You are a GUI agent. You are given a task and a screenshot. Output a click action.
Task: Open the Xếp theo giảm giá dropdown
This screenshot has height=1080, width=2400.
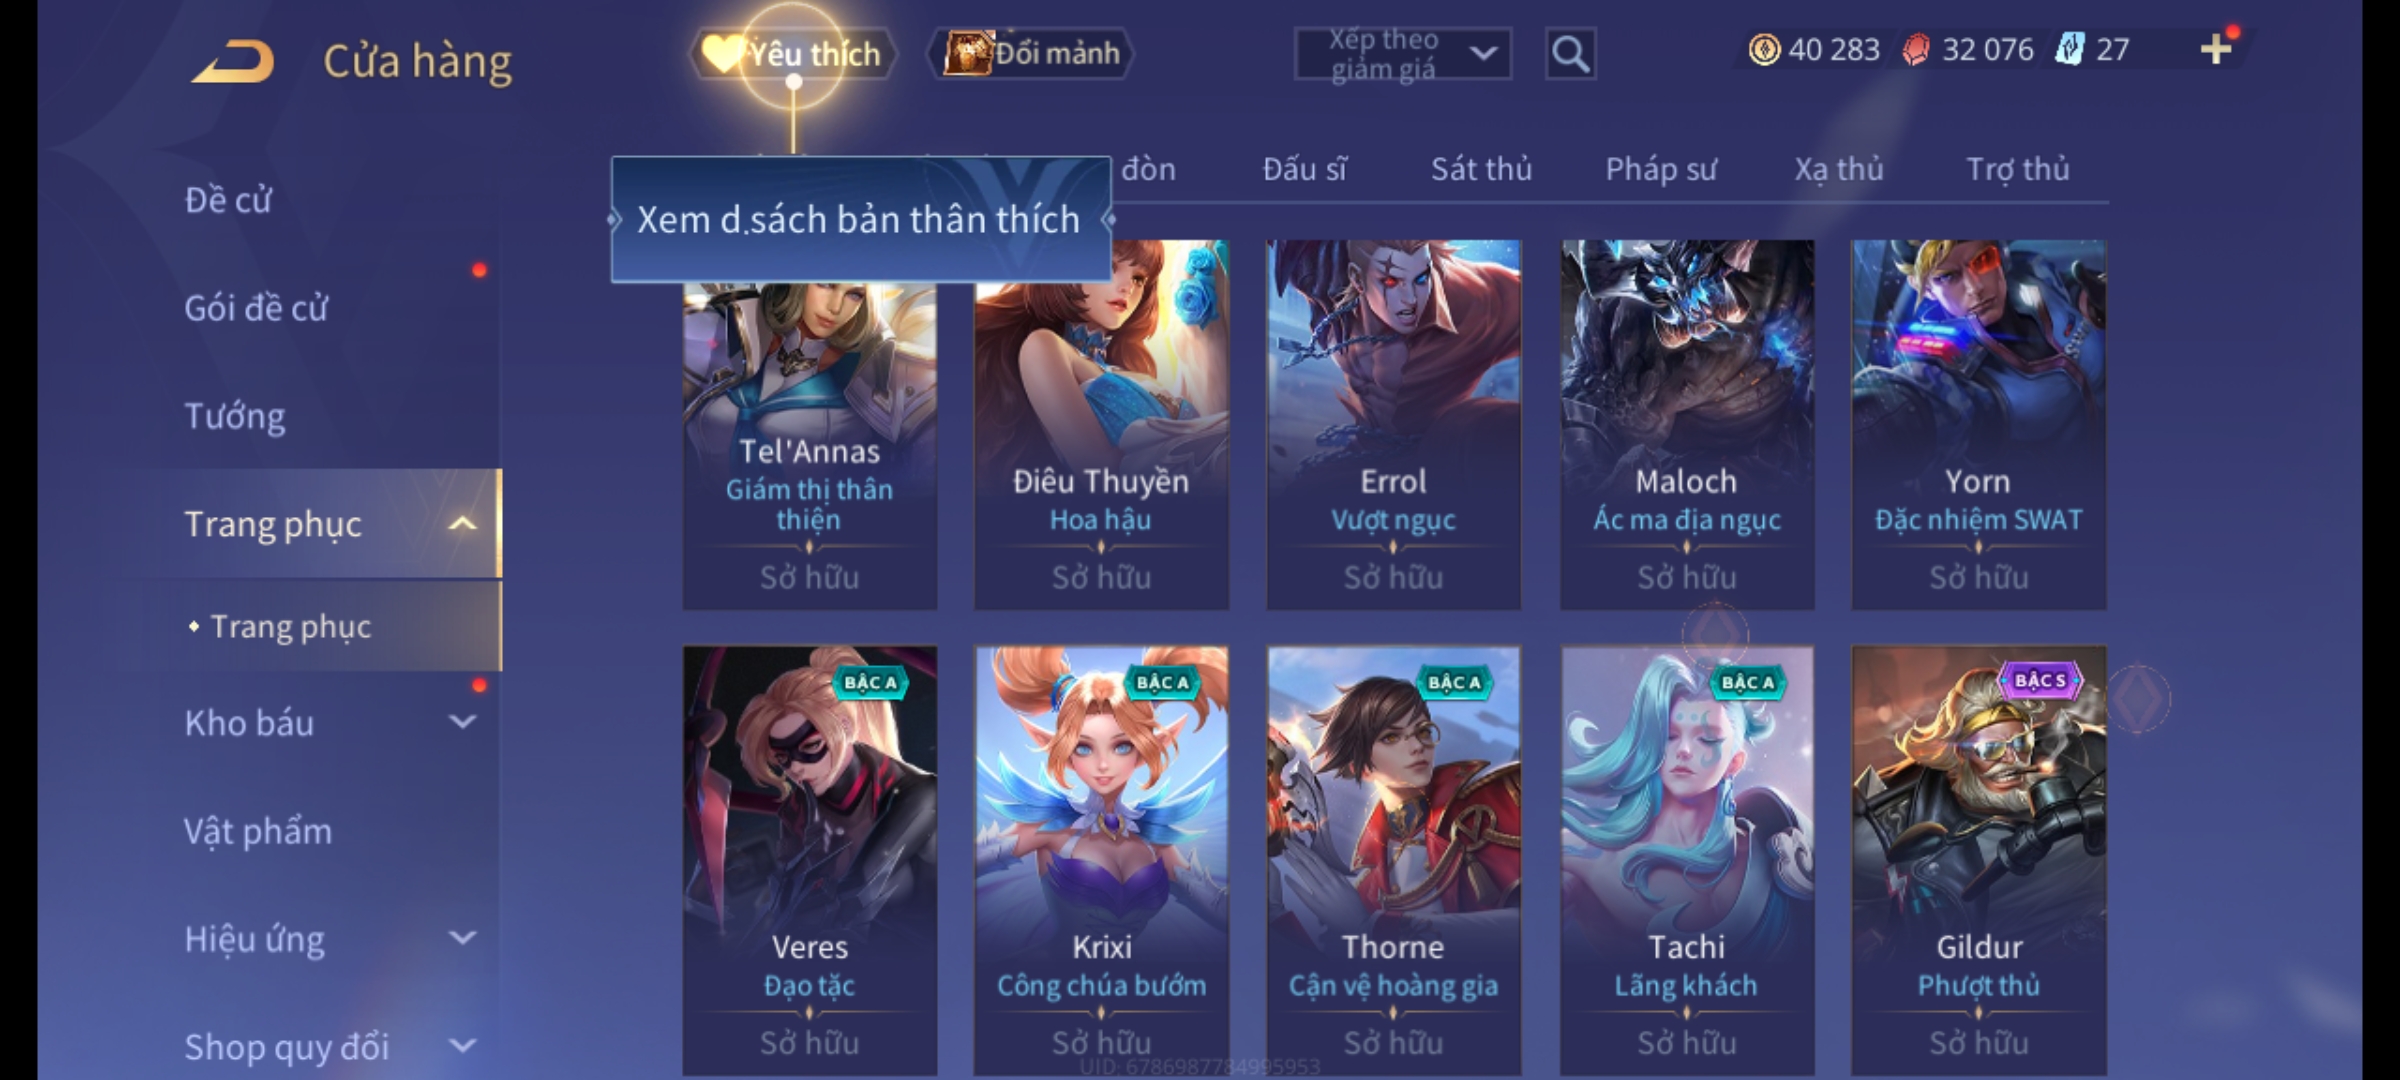(1403, 54)
